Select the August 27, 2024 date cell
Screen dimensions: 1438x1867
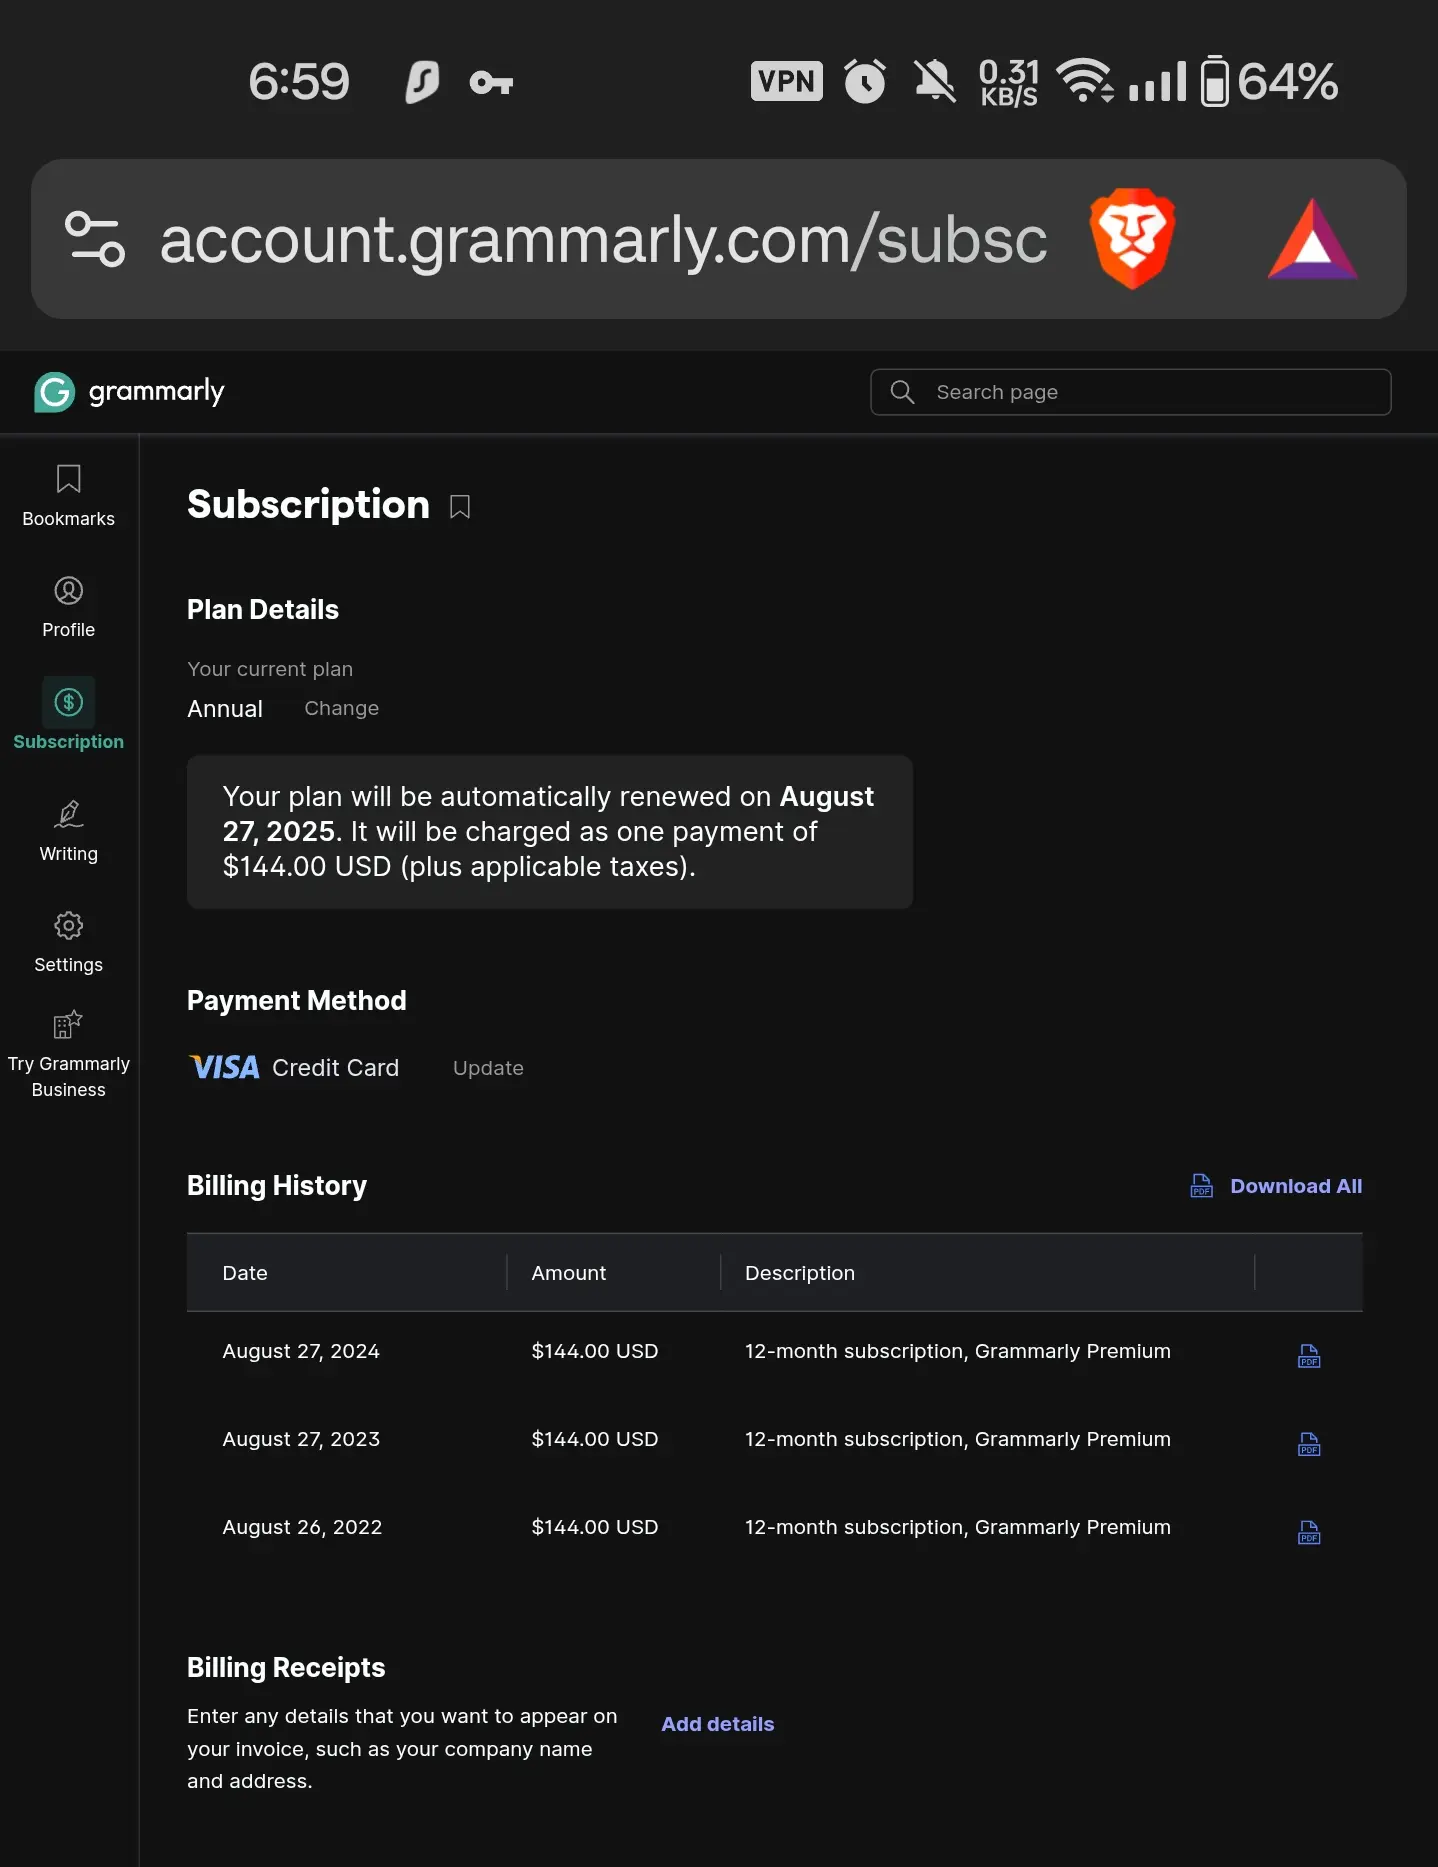click(x=301, y=1351)
